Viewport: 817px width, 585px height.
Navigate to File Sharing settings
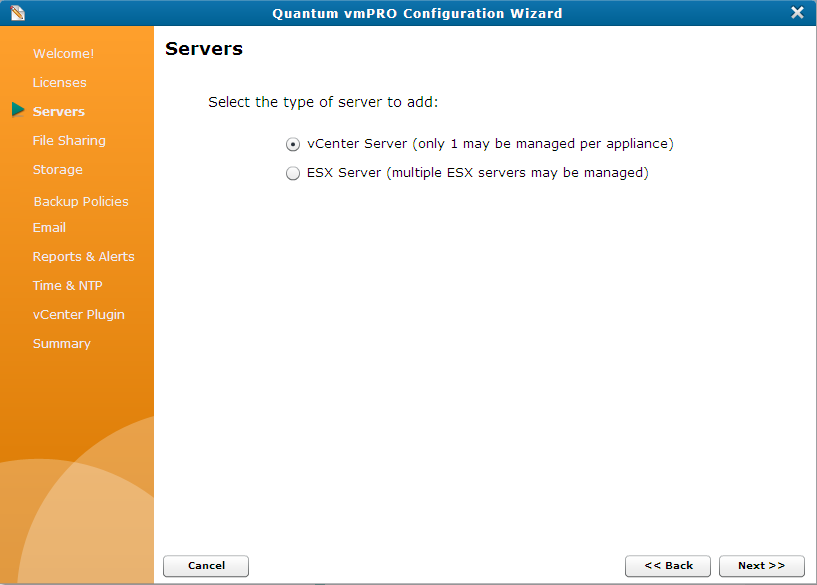(x=69, y=140)
